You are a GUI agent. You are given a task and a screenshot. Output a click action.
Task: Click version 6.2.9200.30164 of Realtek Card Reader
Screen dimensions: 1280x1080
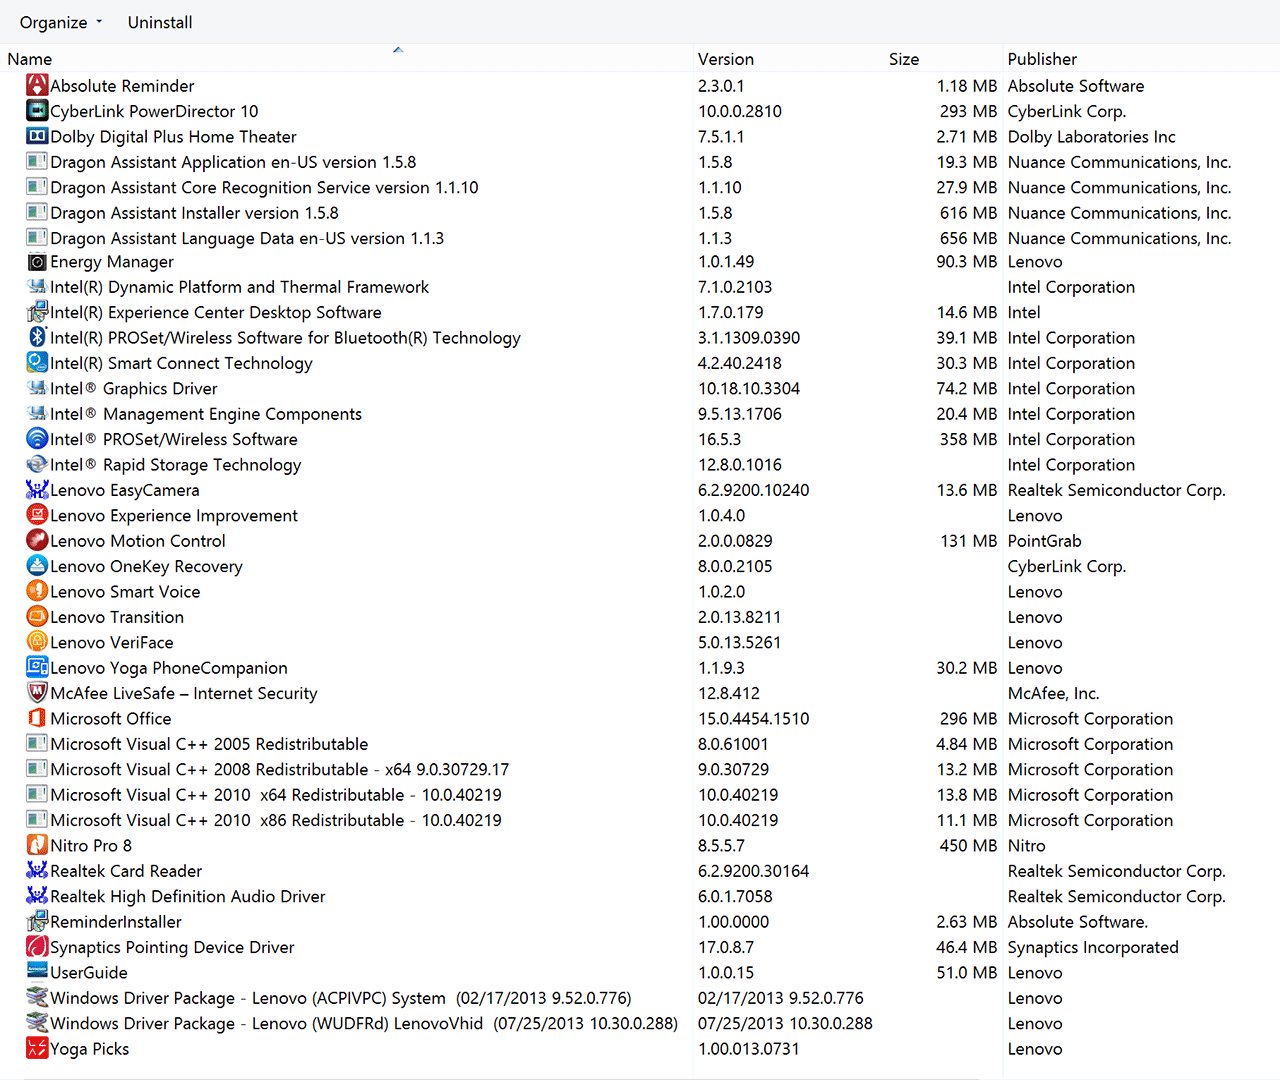pyautogui.click(x=754, y=871)
